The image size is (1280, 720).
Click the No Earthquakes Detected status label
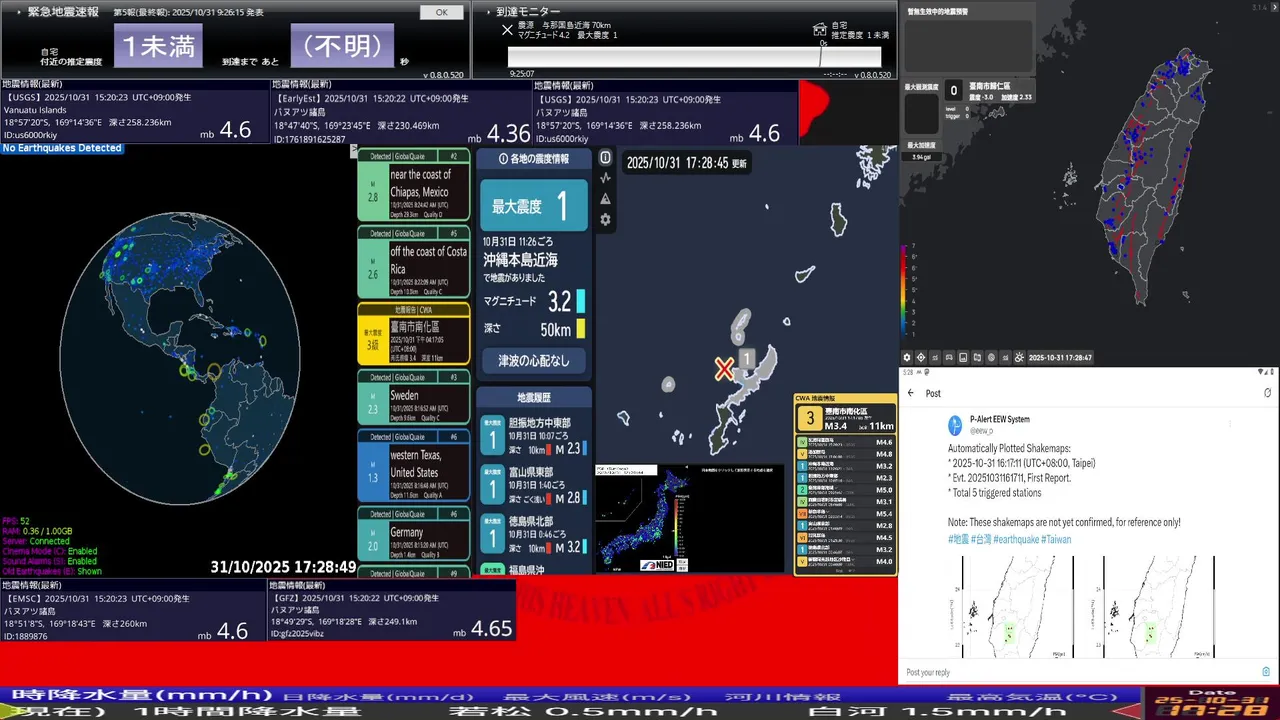[62, 148]
